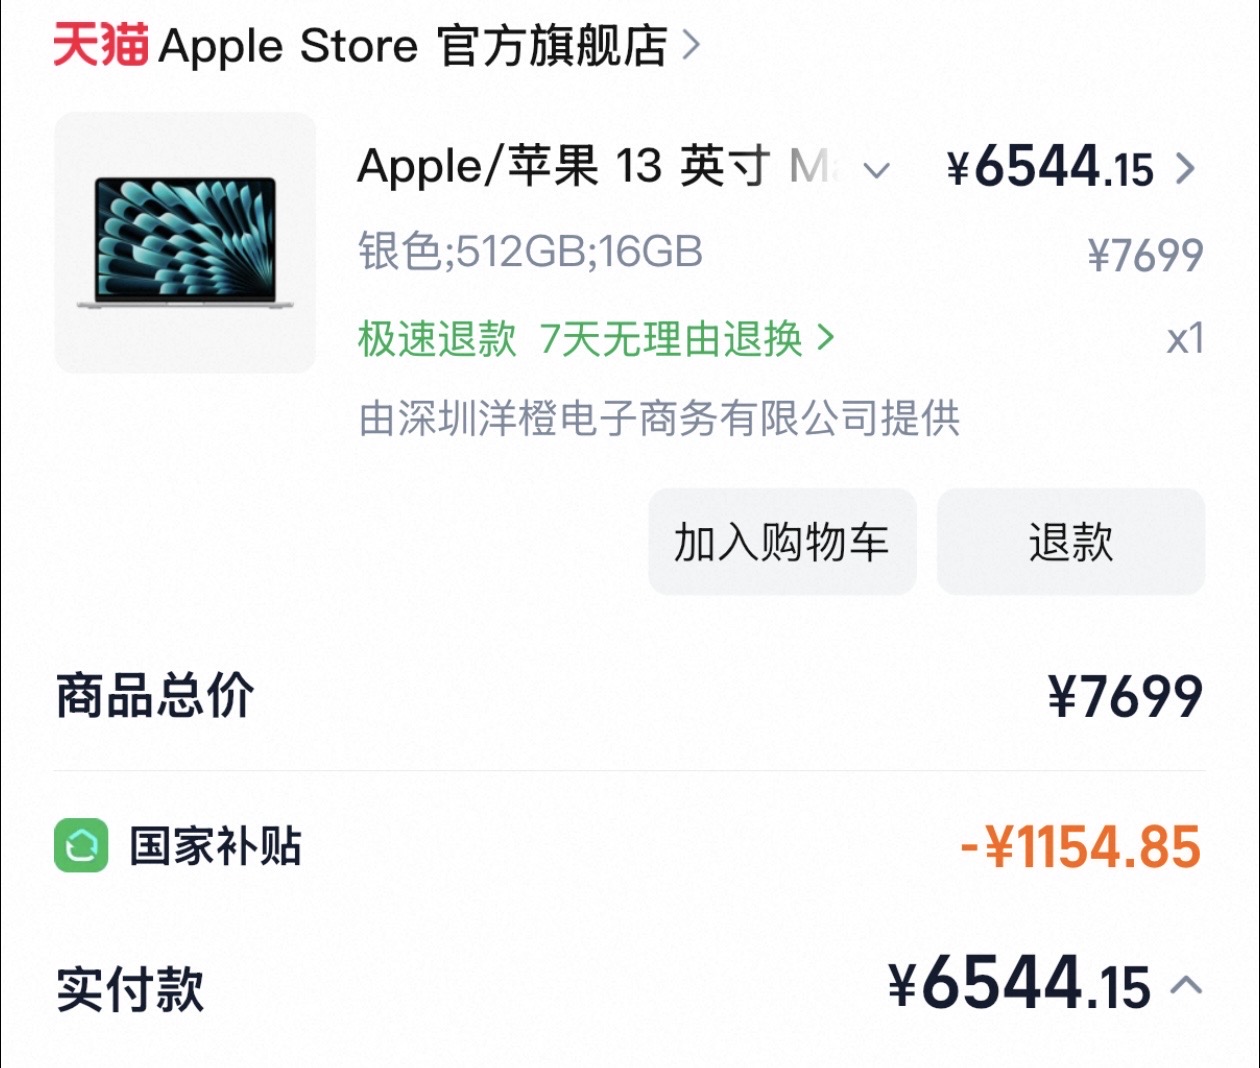Expand the truncated product title dropdown arrow
The image size is (1260, 1068).
click(x=876, y=170)
